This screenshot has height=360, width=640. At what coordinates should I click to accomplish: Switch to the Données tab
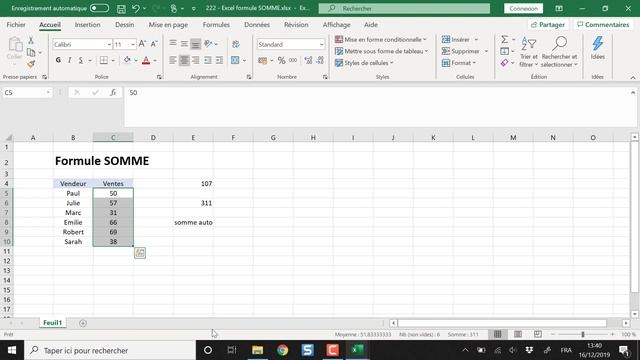click(x=257, y=24)
